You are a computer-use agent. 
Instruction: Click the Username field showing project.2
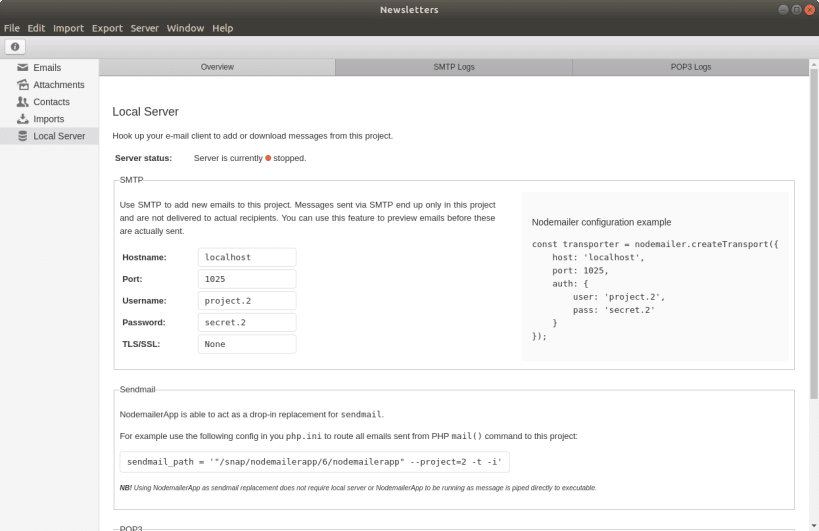click(247, 301)
